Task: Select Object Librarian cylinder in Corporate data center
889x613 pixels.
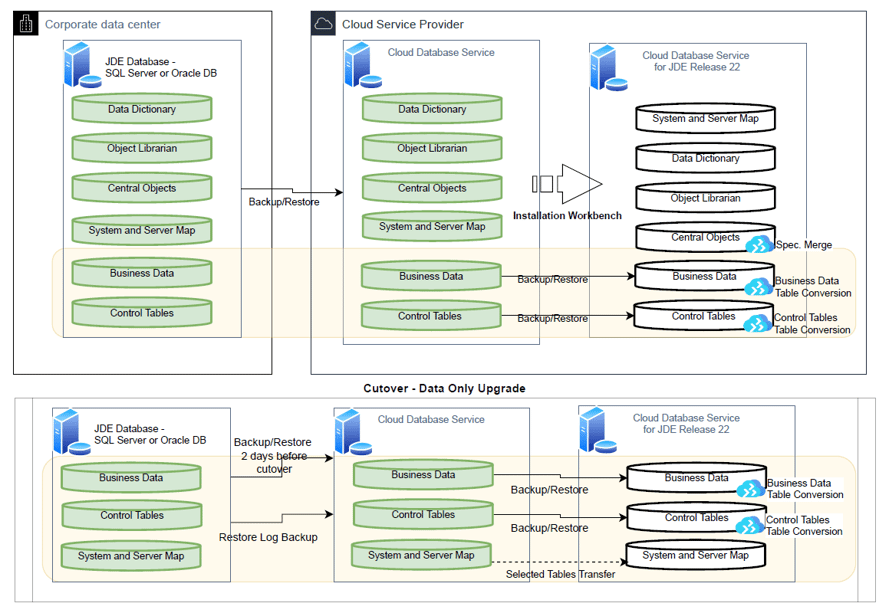Action: pyautogui.click(x=142, y=149)
